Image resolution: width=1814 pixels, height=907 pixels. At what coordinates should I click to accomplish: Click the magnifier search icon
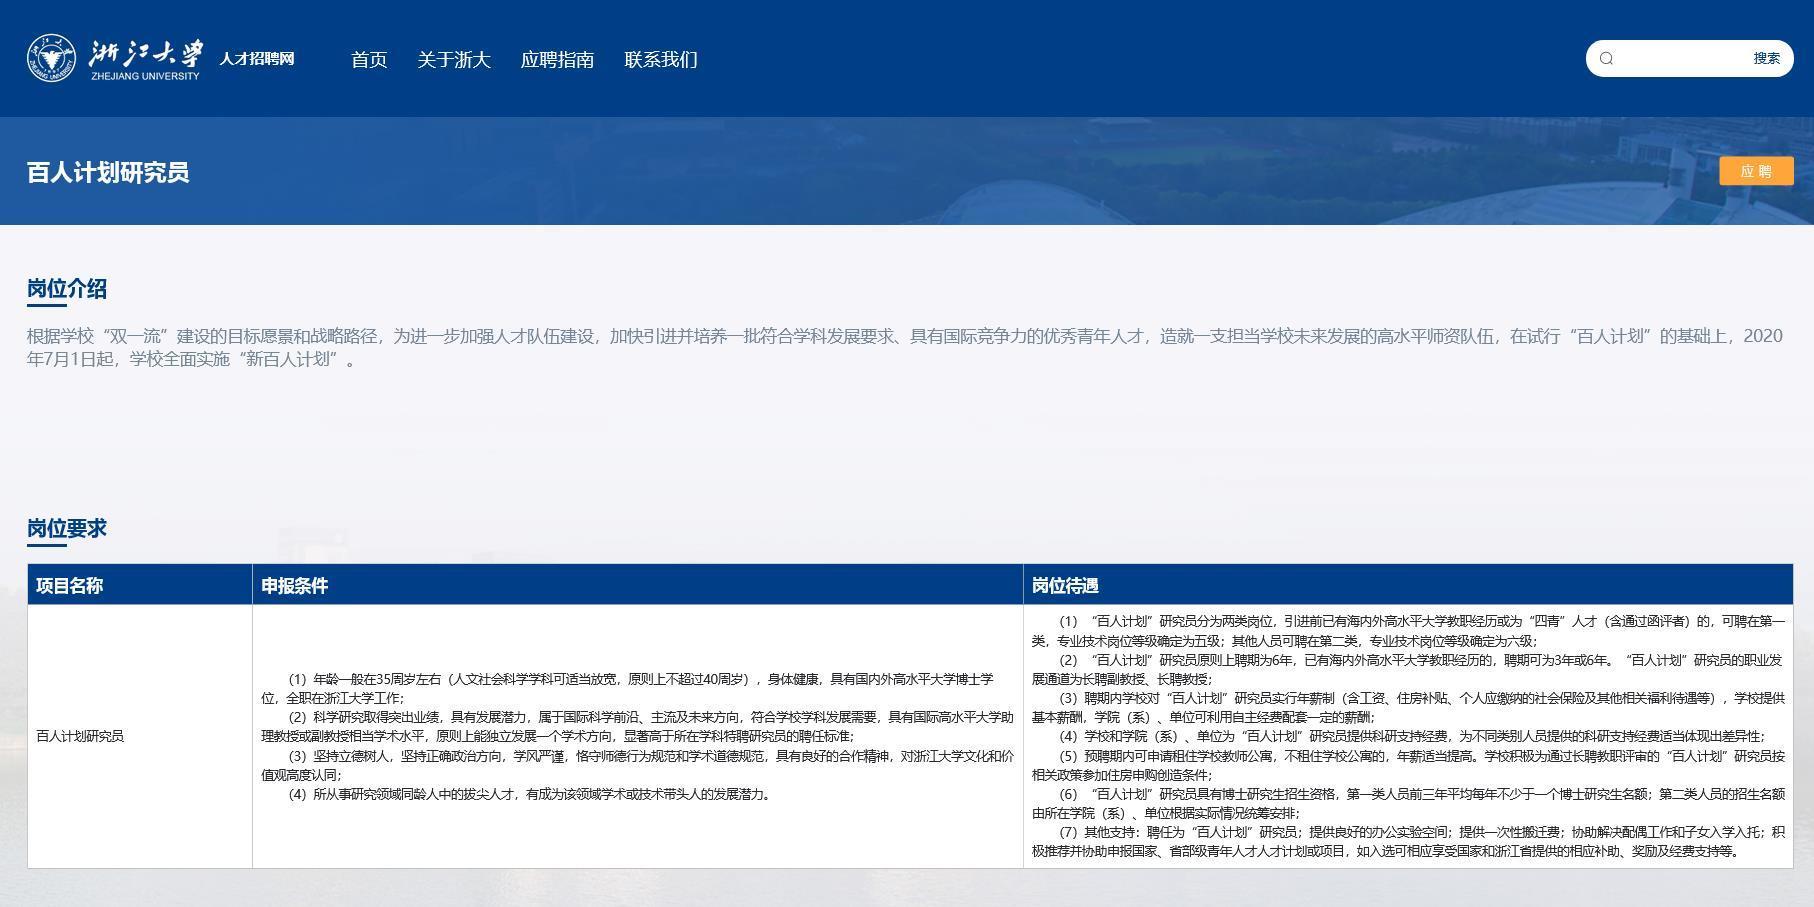[x=1608, y=58]
